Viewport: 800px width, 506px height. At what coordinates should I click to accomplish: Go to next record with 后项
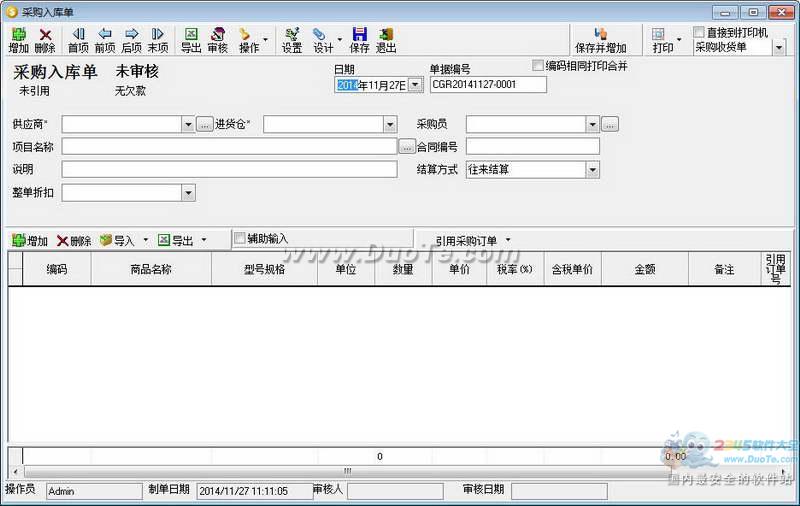(132, 40)
